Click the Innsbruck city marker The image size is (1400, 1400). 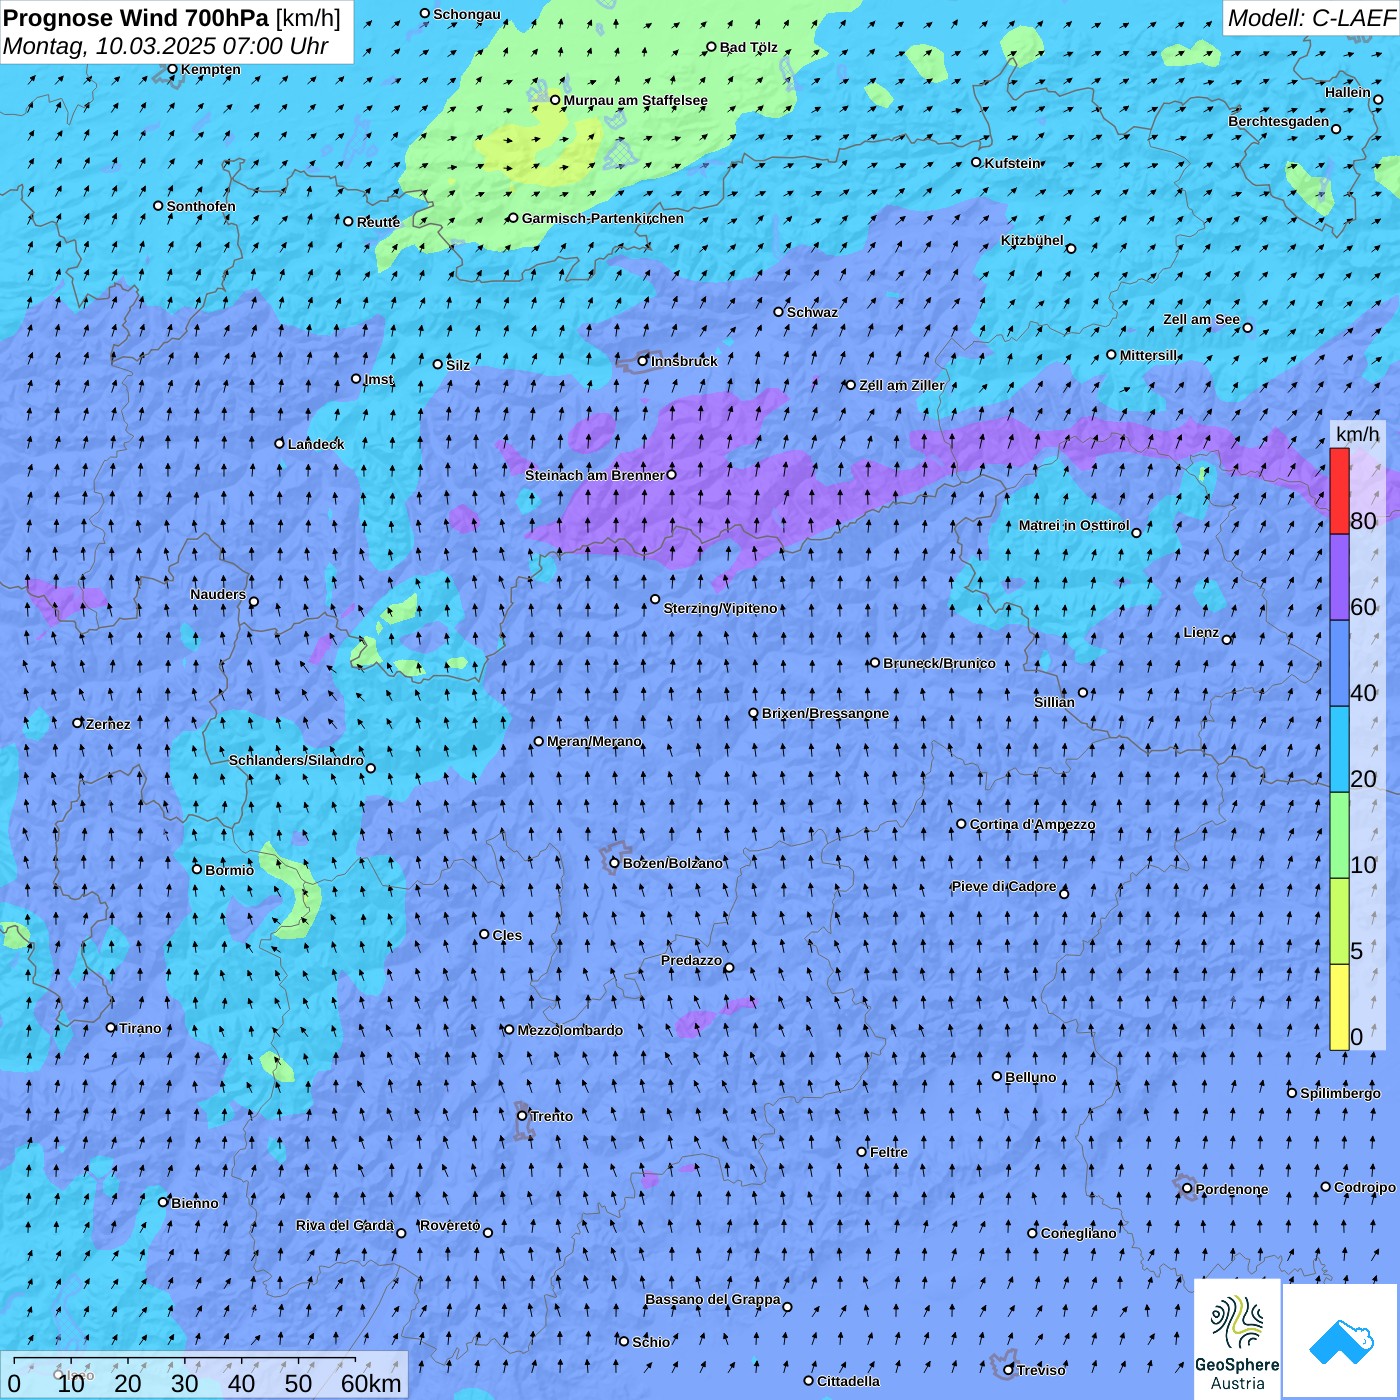pos(643,361)
